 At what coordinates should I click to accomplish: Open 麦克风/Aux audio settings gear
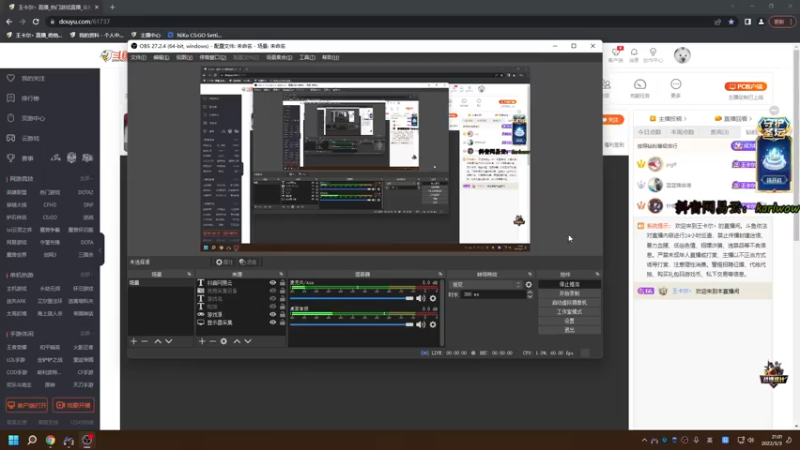pyautogui.click(x=433, y=298)
